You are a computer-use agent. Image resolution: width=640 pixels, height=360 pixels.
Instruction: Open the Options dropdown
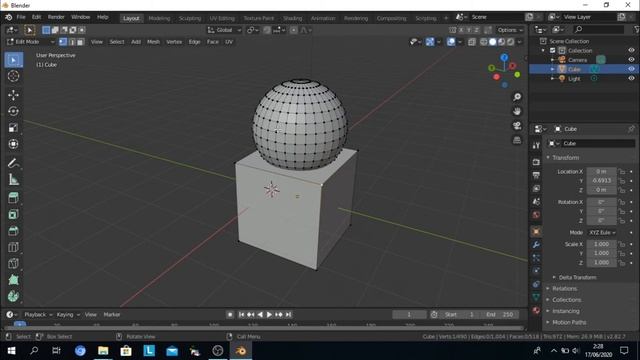pyautogui.click(x=510, y=30)
